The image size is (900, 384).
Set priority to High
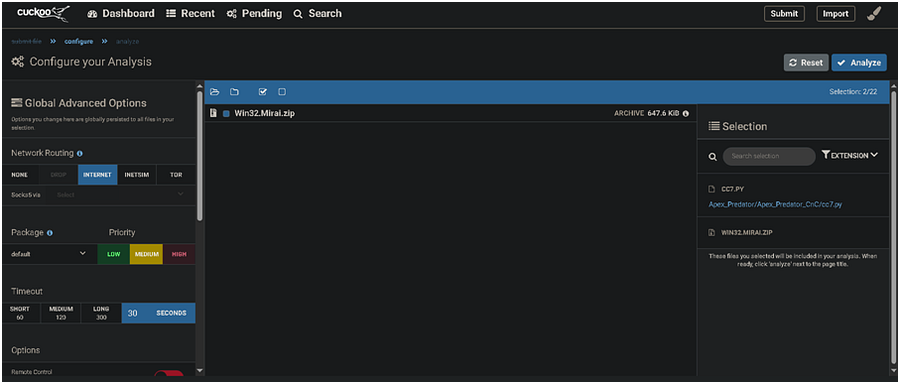179,254
